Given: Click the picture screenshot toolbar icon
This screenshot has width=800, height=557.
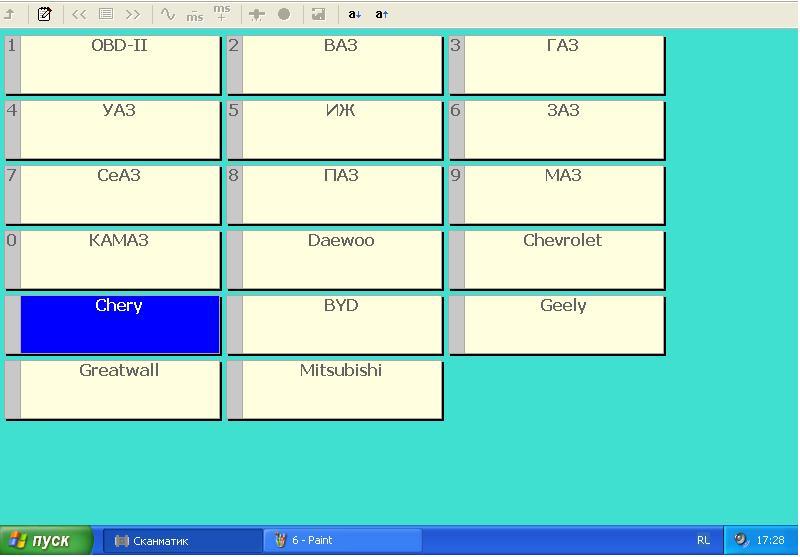Looking at the screenshot, I should point(318,14).
